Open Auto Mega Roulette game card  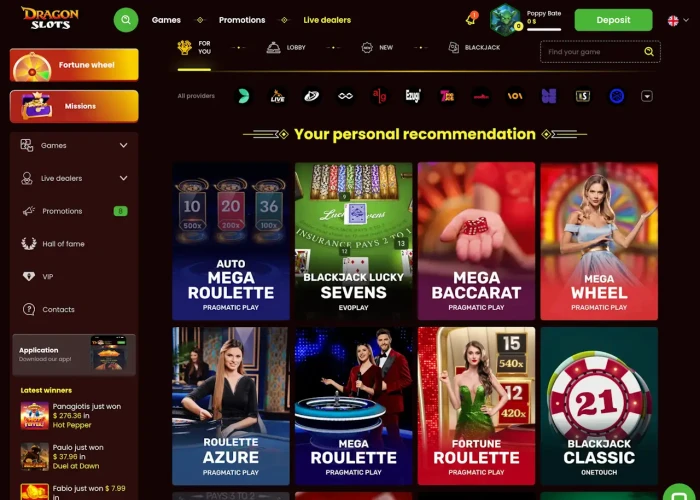coord(231,241)
